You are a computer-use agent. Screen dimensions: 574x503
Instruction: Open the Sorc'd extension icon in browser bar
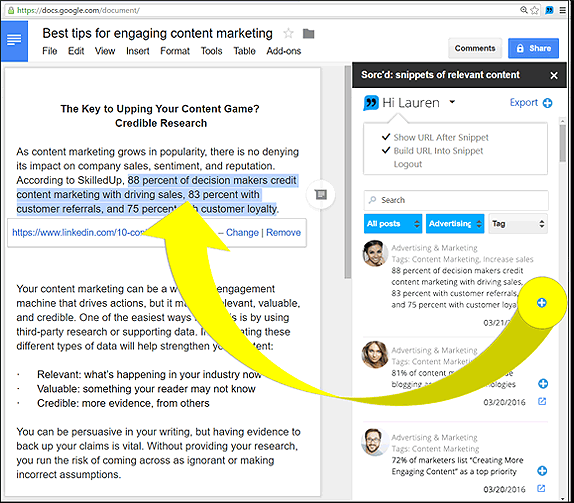click(x=549, y=10)
